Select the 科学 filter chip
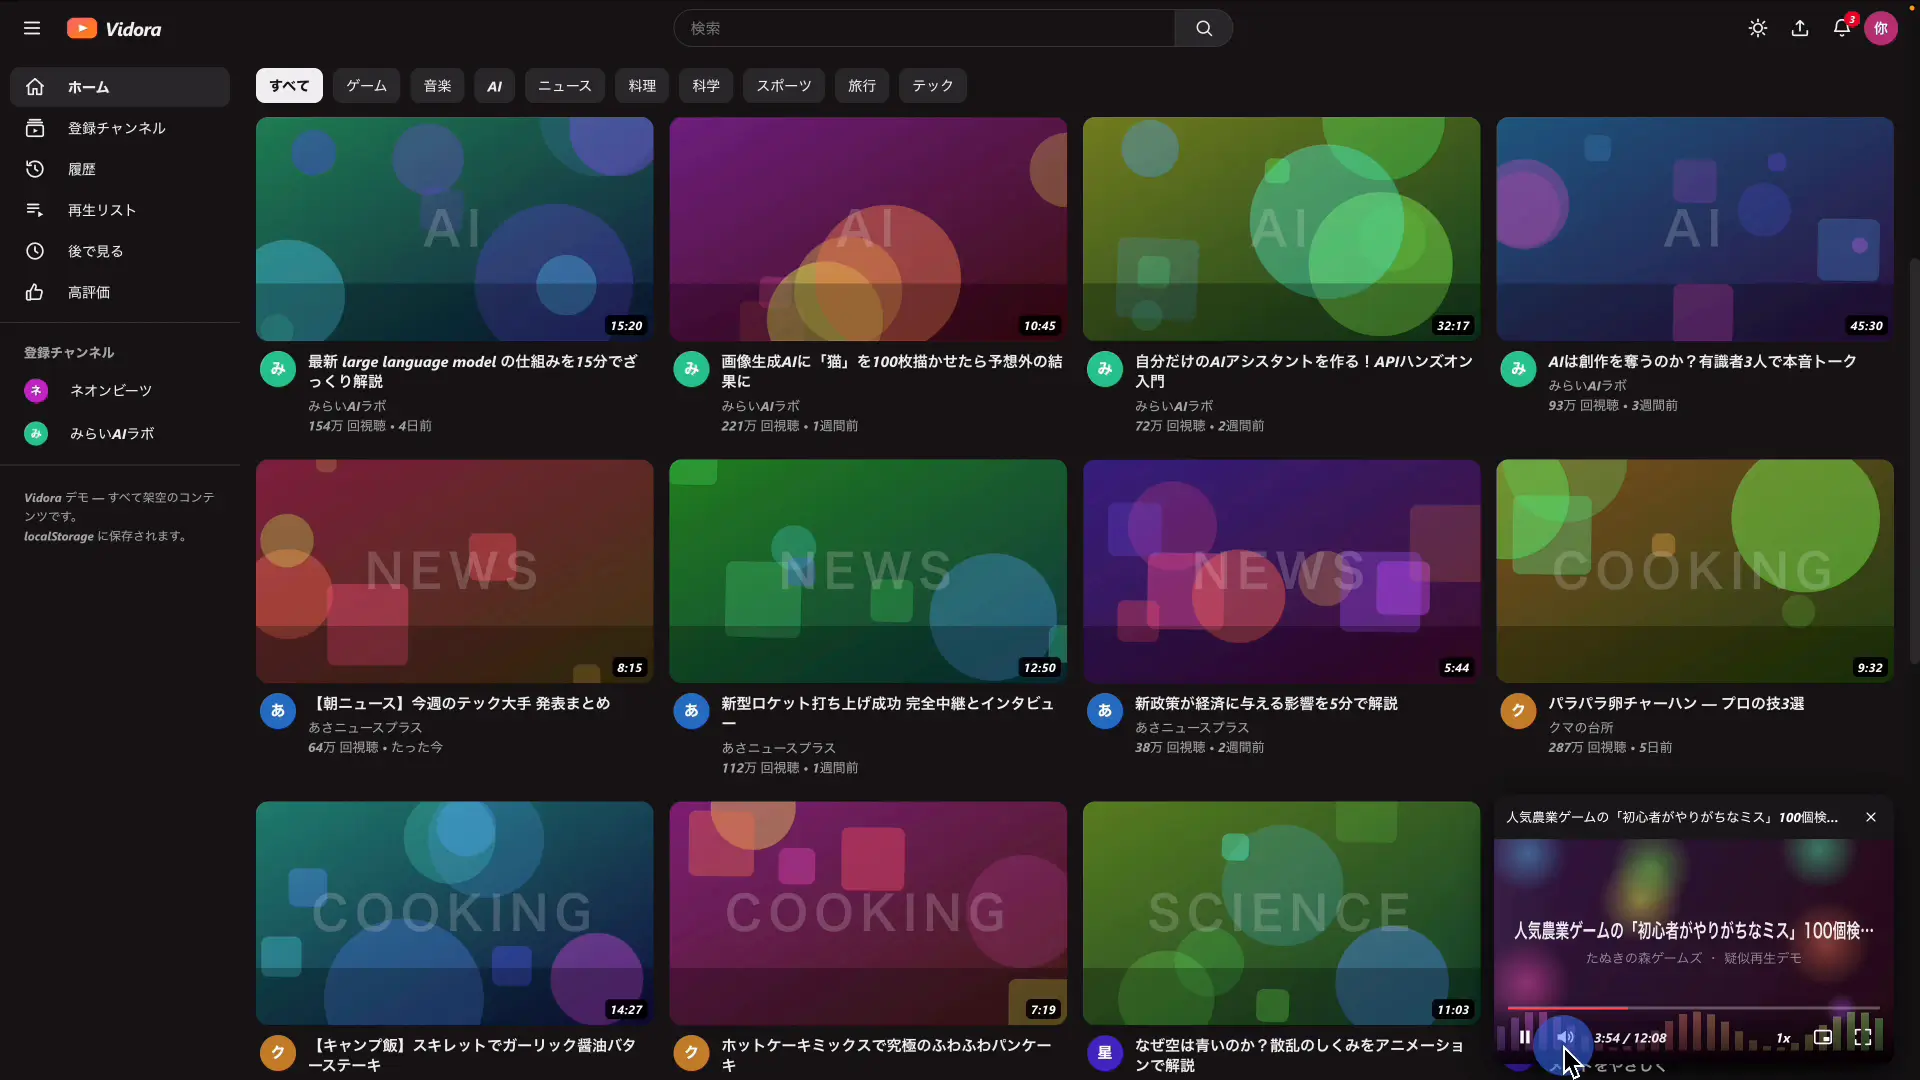The width and height of the screenshot is (1920, 1080). click(706, 86)
